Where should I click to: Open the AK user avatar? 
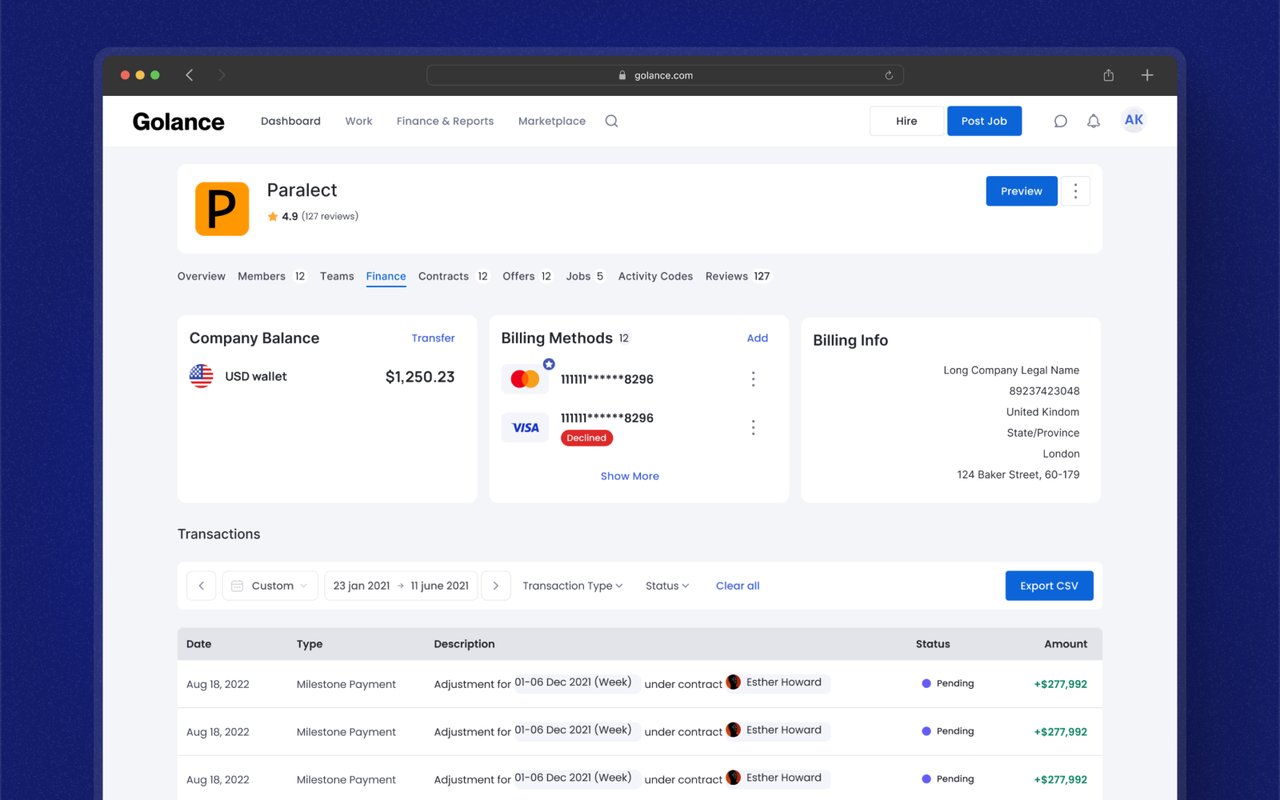click(x=1133, y=120)
